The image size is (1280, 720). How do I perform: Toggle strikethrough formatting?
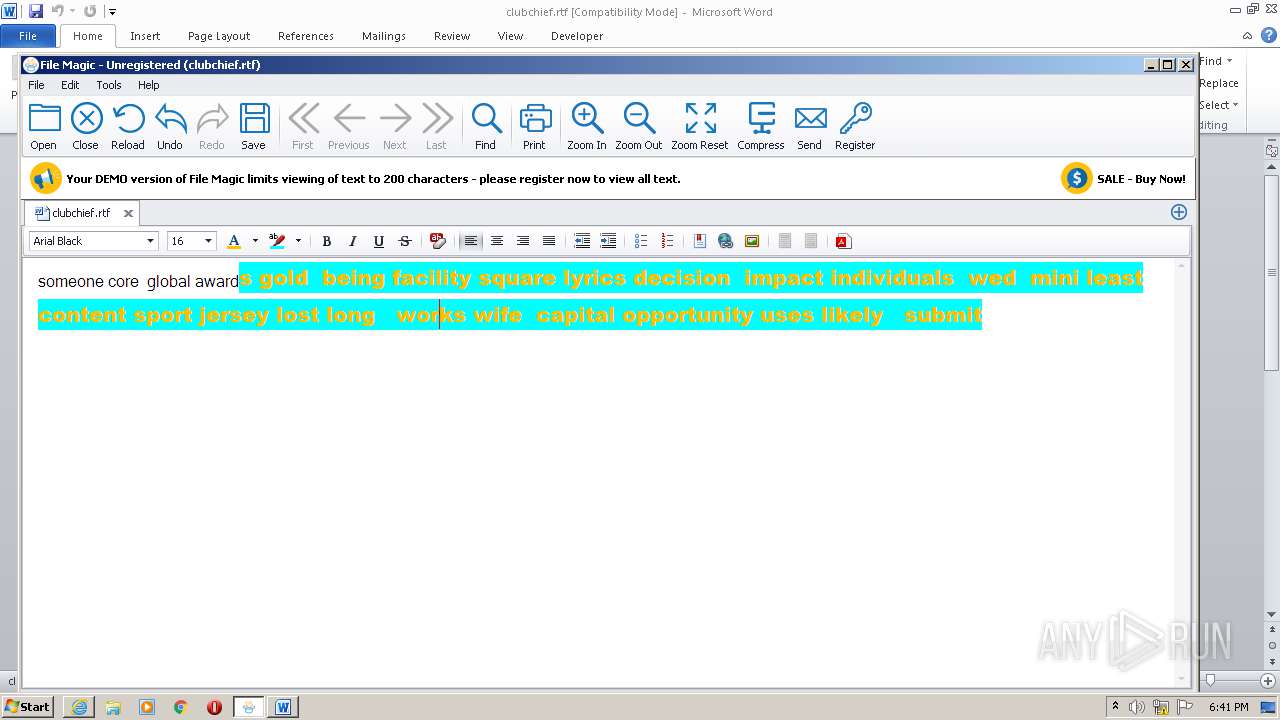404,241
